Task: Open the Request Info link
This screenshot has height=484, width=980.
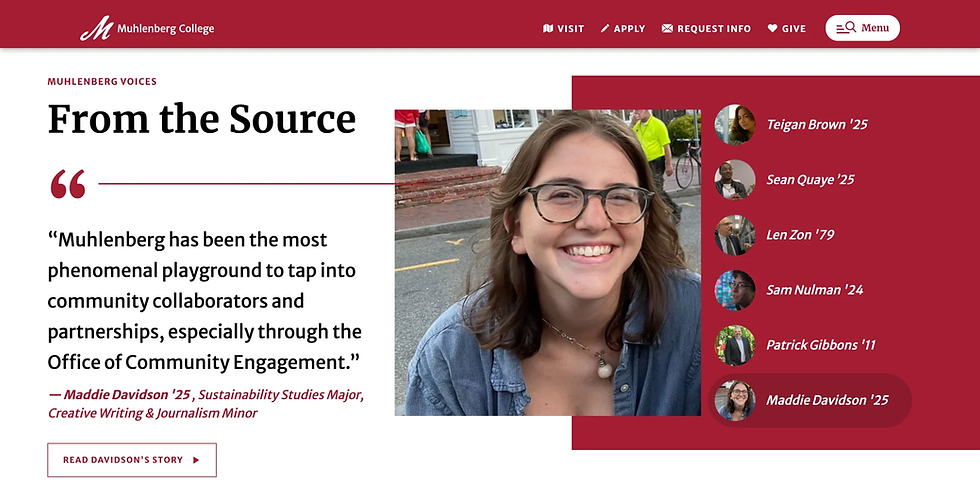Action: (706, 29)
